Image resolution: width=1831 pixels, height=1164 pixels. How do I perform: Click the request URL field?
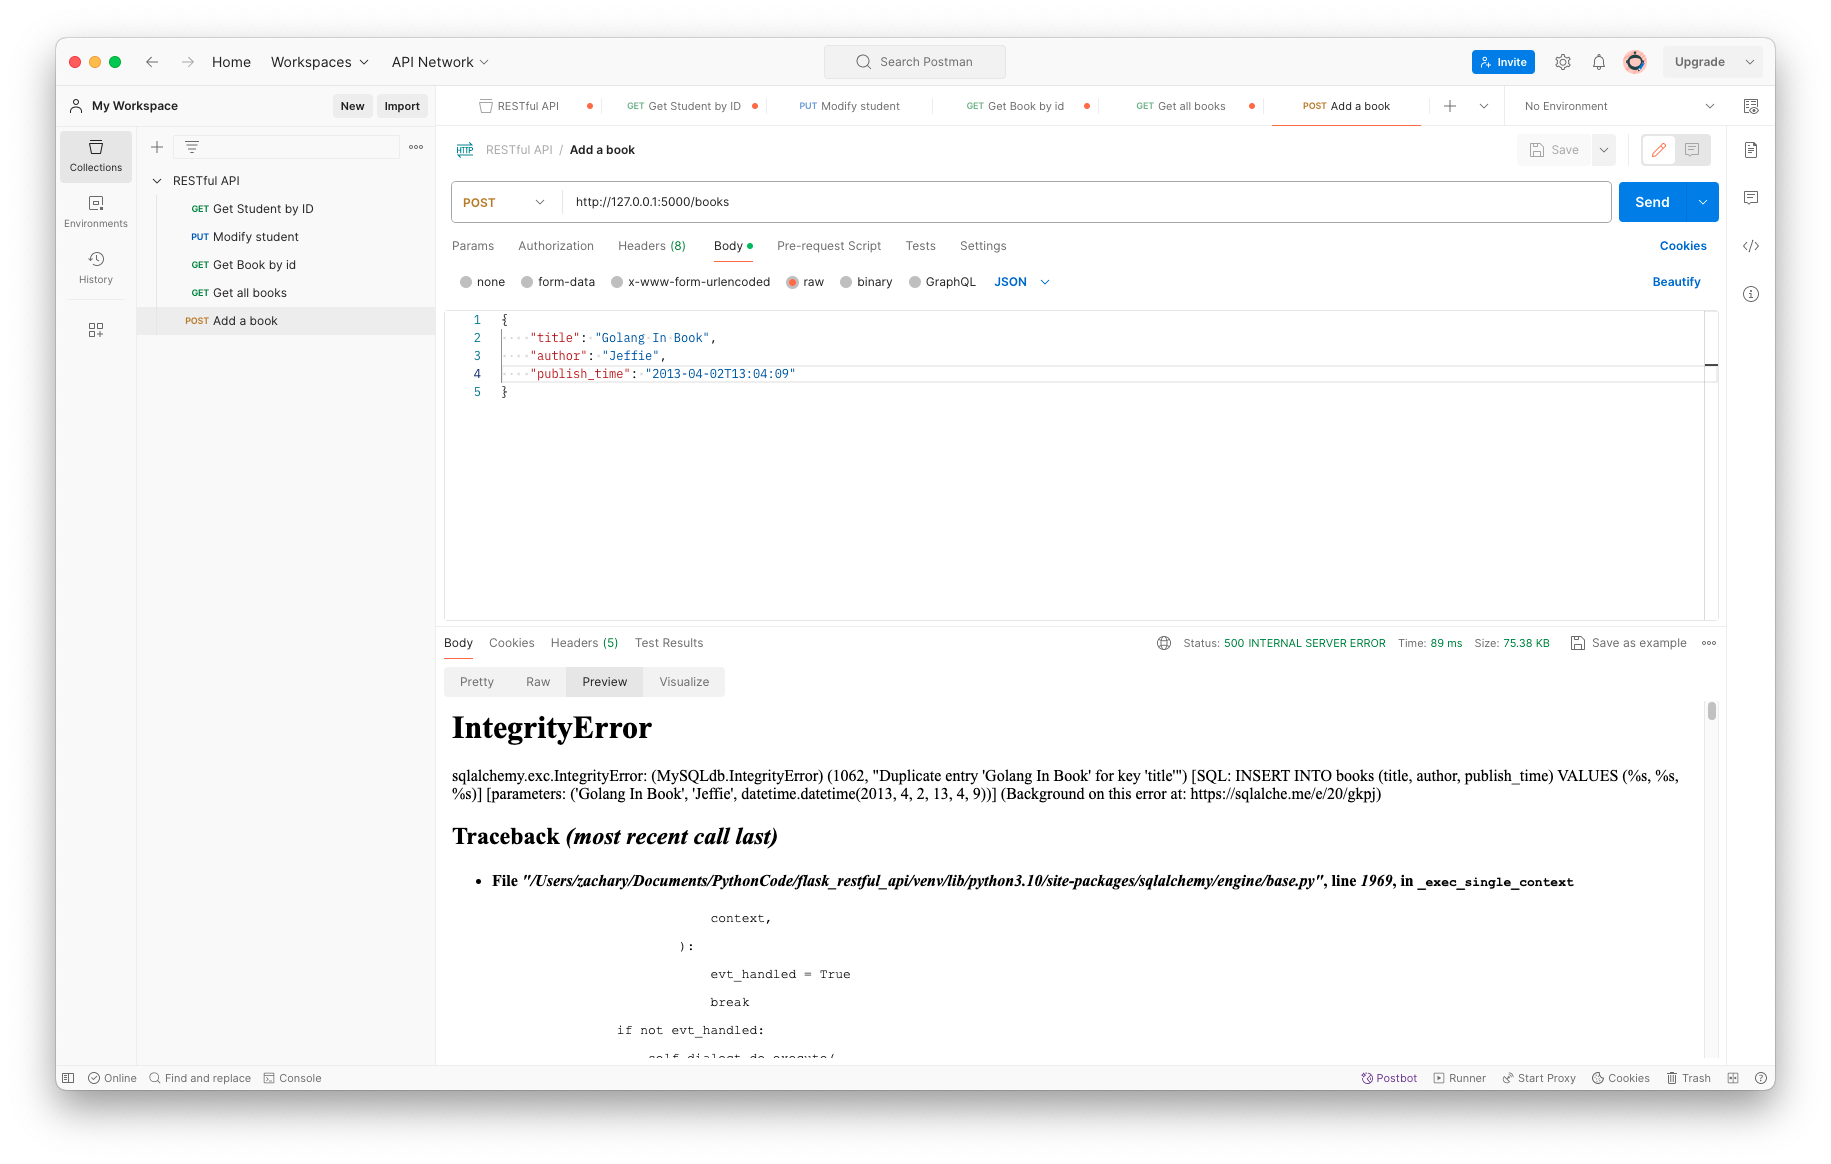[1087, 202]
